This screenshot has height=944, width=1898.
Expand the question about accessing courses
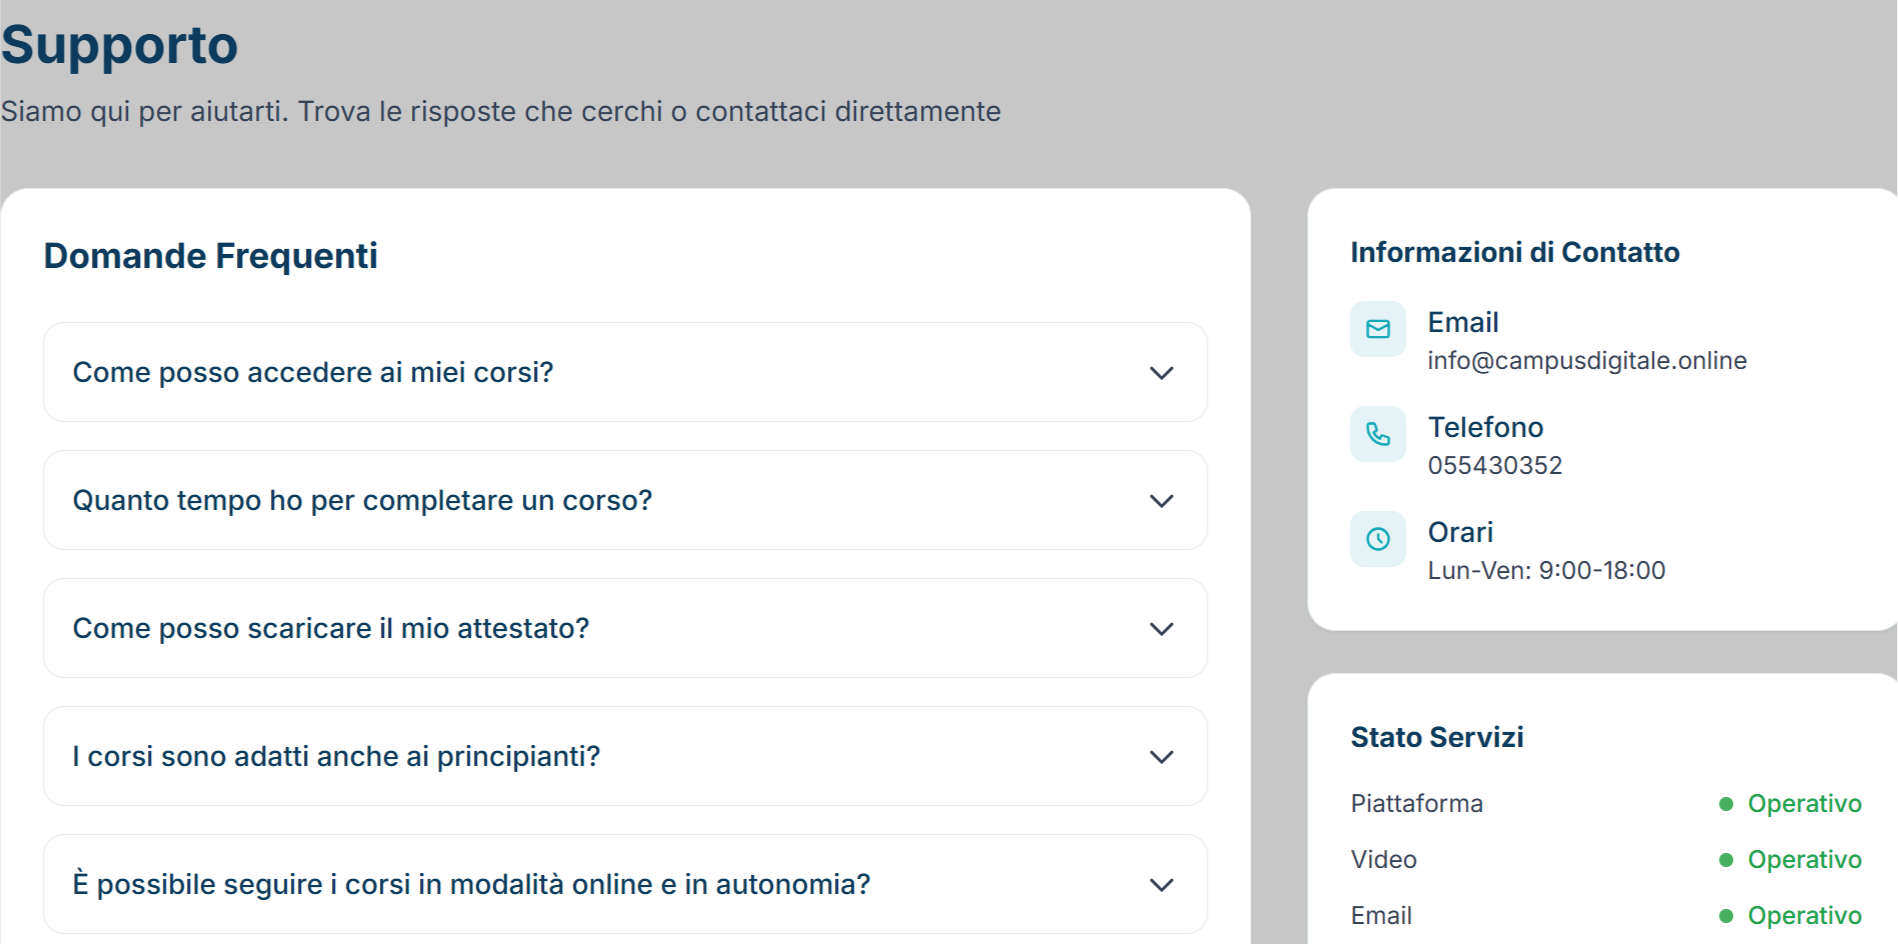625,372
